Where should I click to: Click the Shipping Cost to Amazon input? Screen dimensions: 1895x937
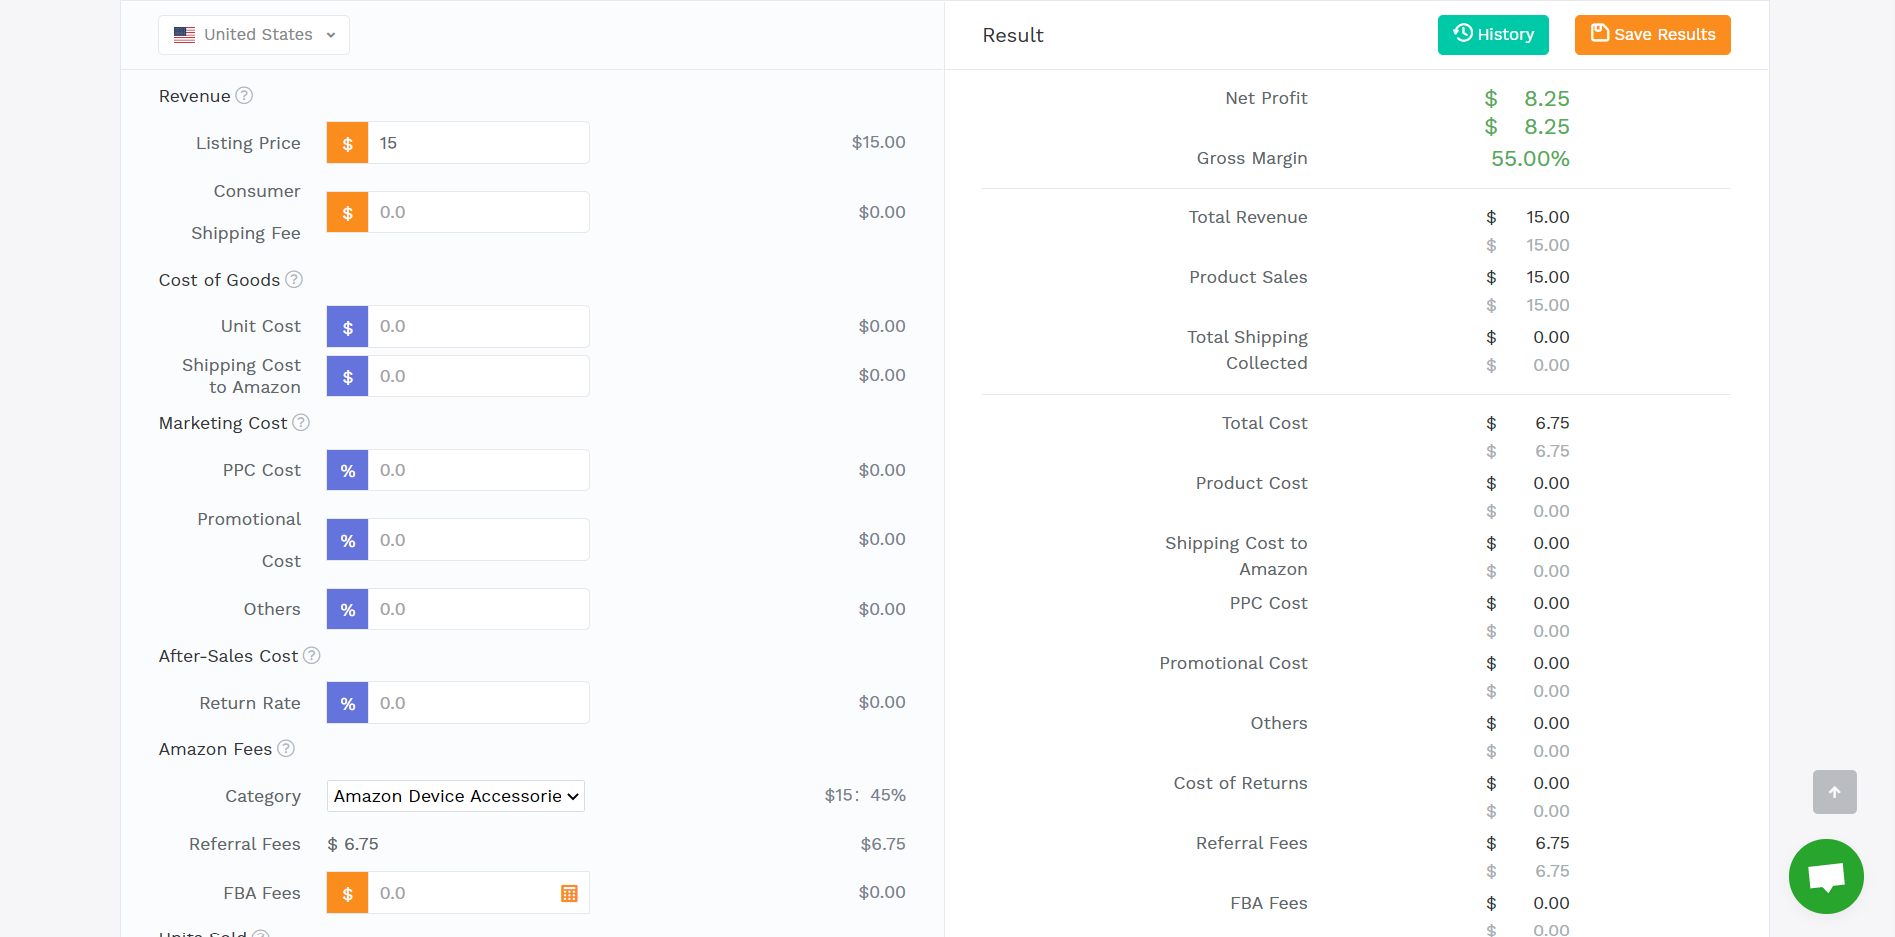(478, 377)
